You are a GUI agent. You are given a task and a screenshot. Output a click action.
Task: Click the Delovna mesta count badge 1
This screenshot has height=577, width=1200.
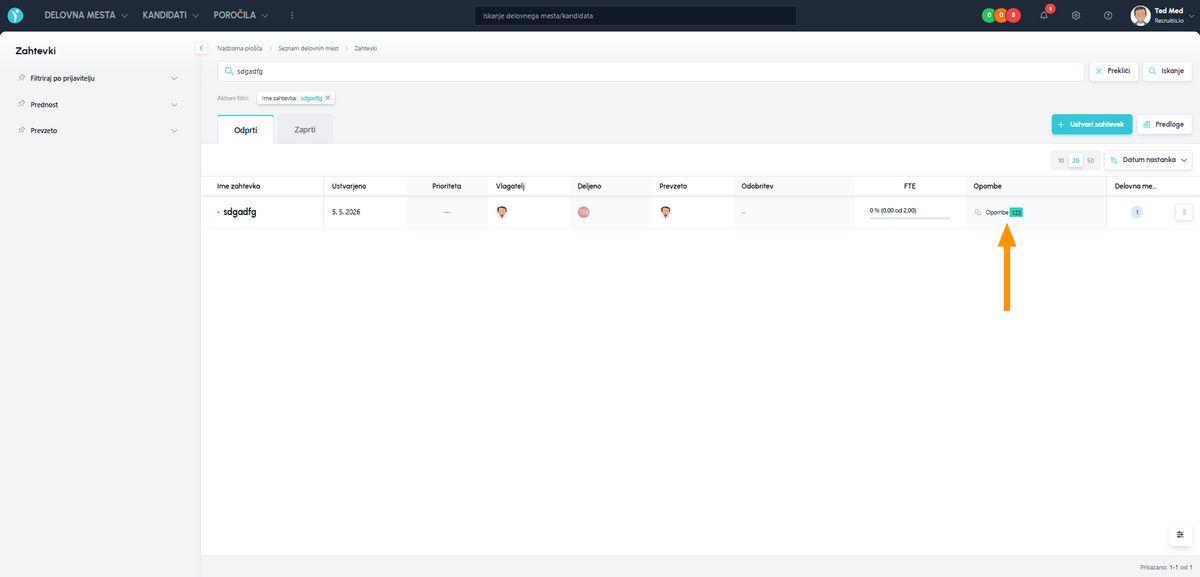(x=1137, y=212)
